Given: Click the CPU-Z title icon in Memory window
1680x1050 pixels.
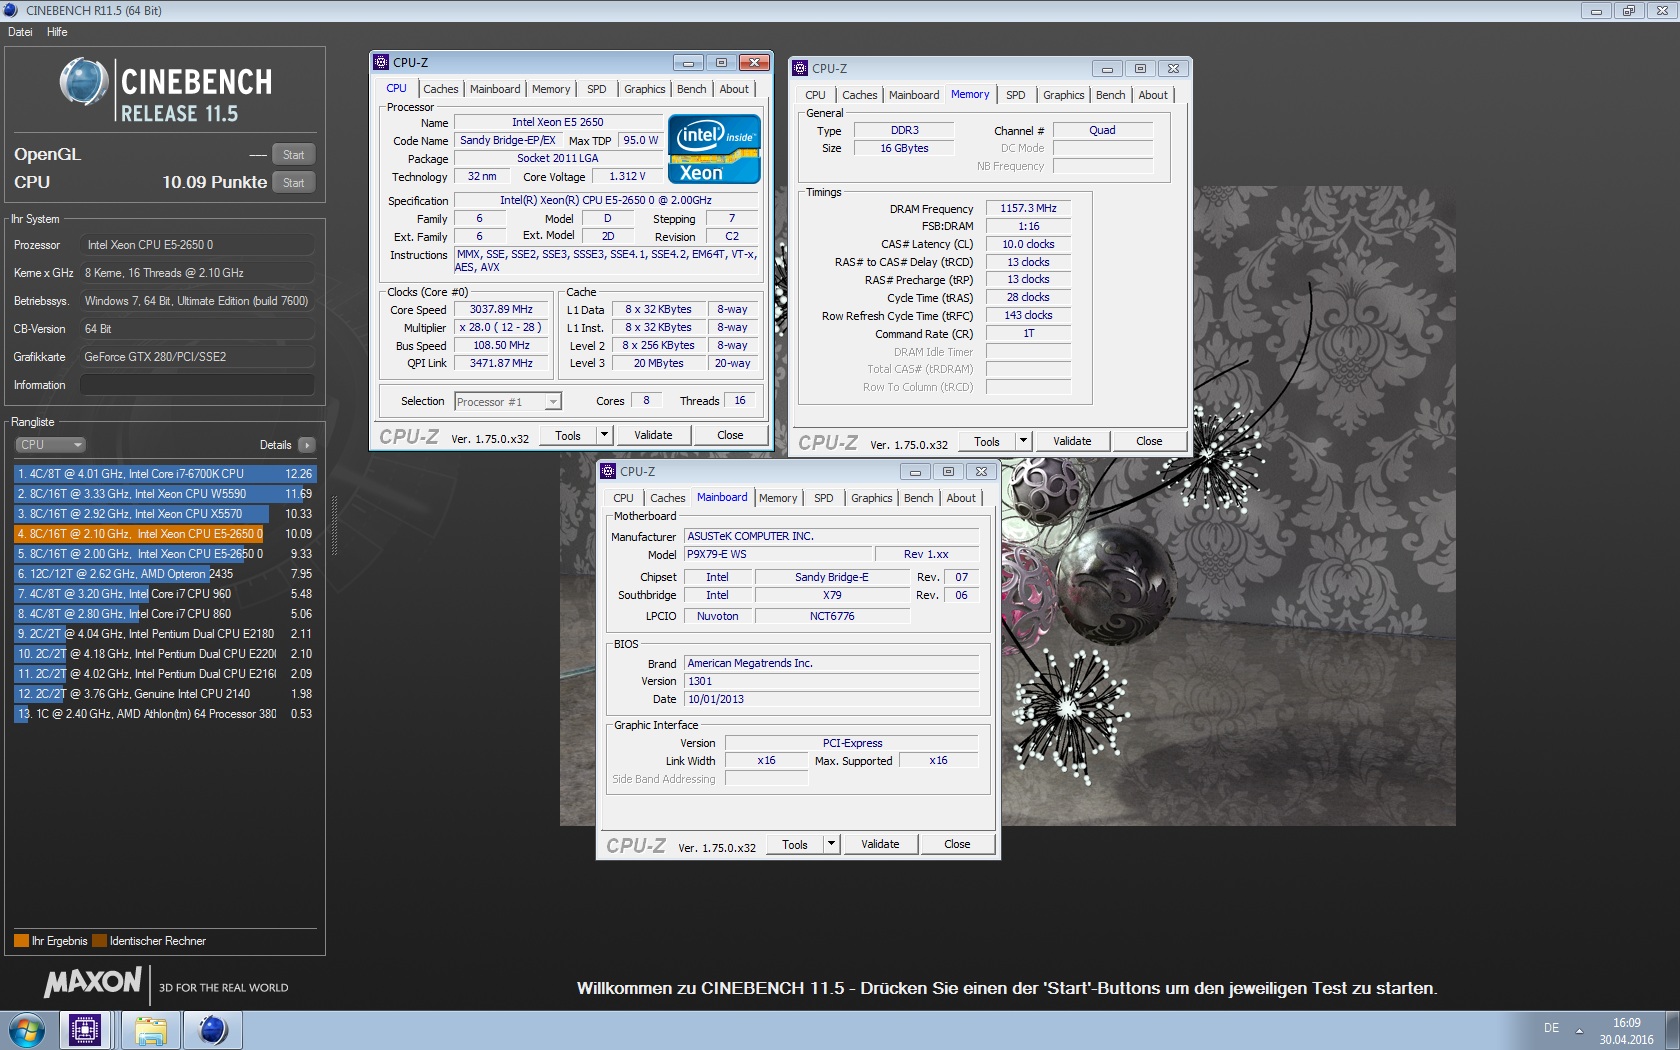Looking at the screenshot, I should point(800,68).
